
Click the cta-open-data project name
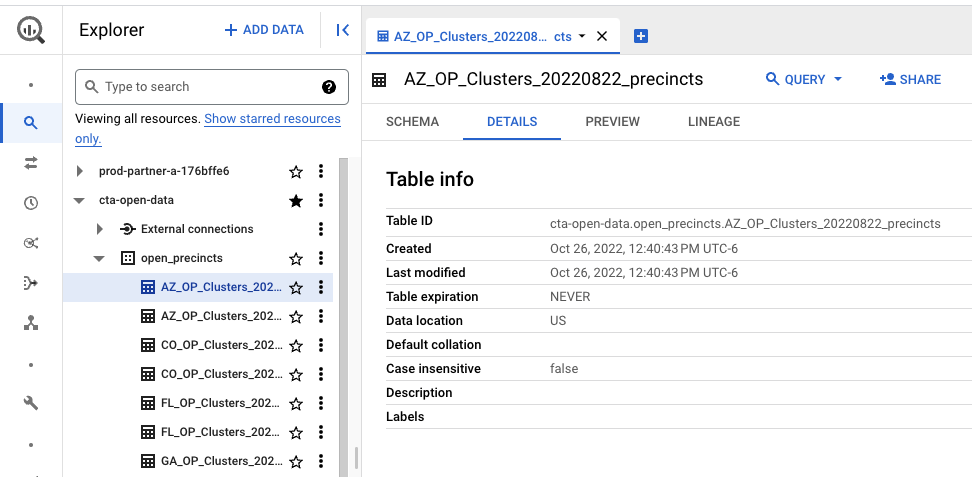point(136,200)
